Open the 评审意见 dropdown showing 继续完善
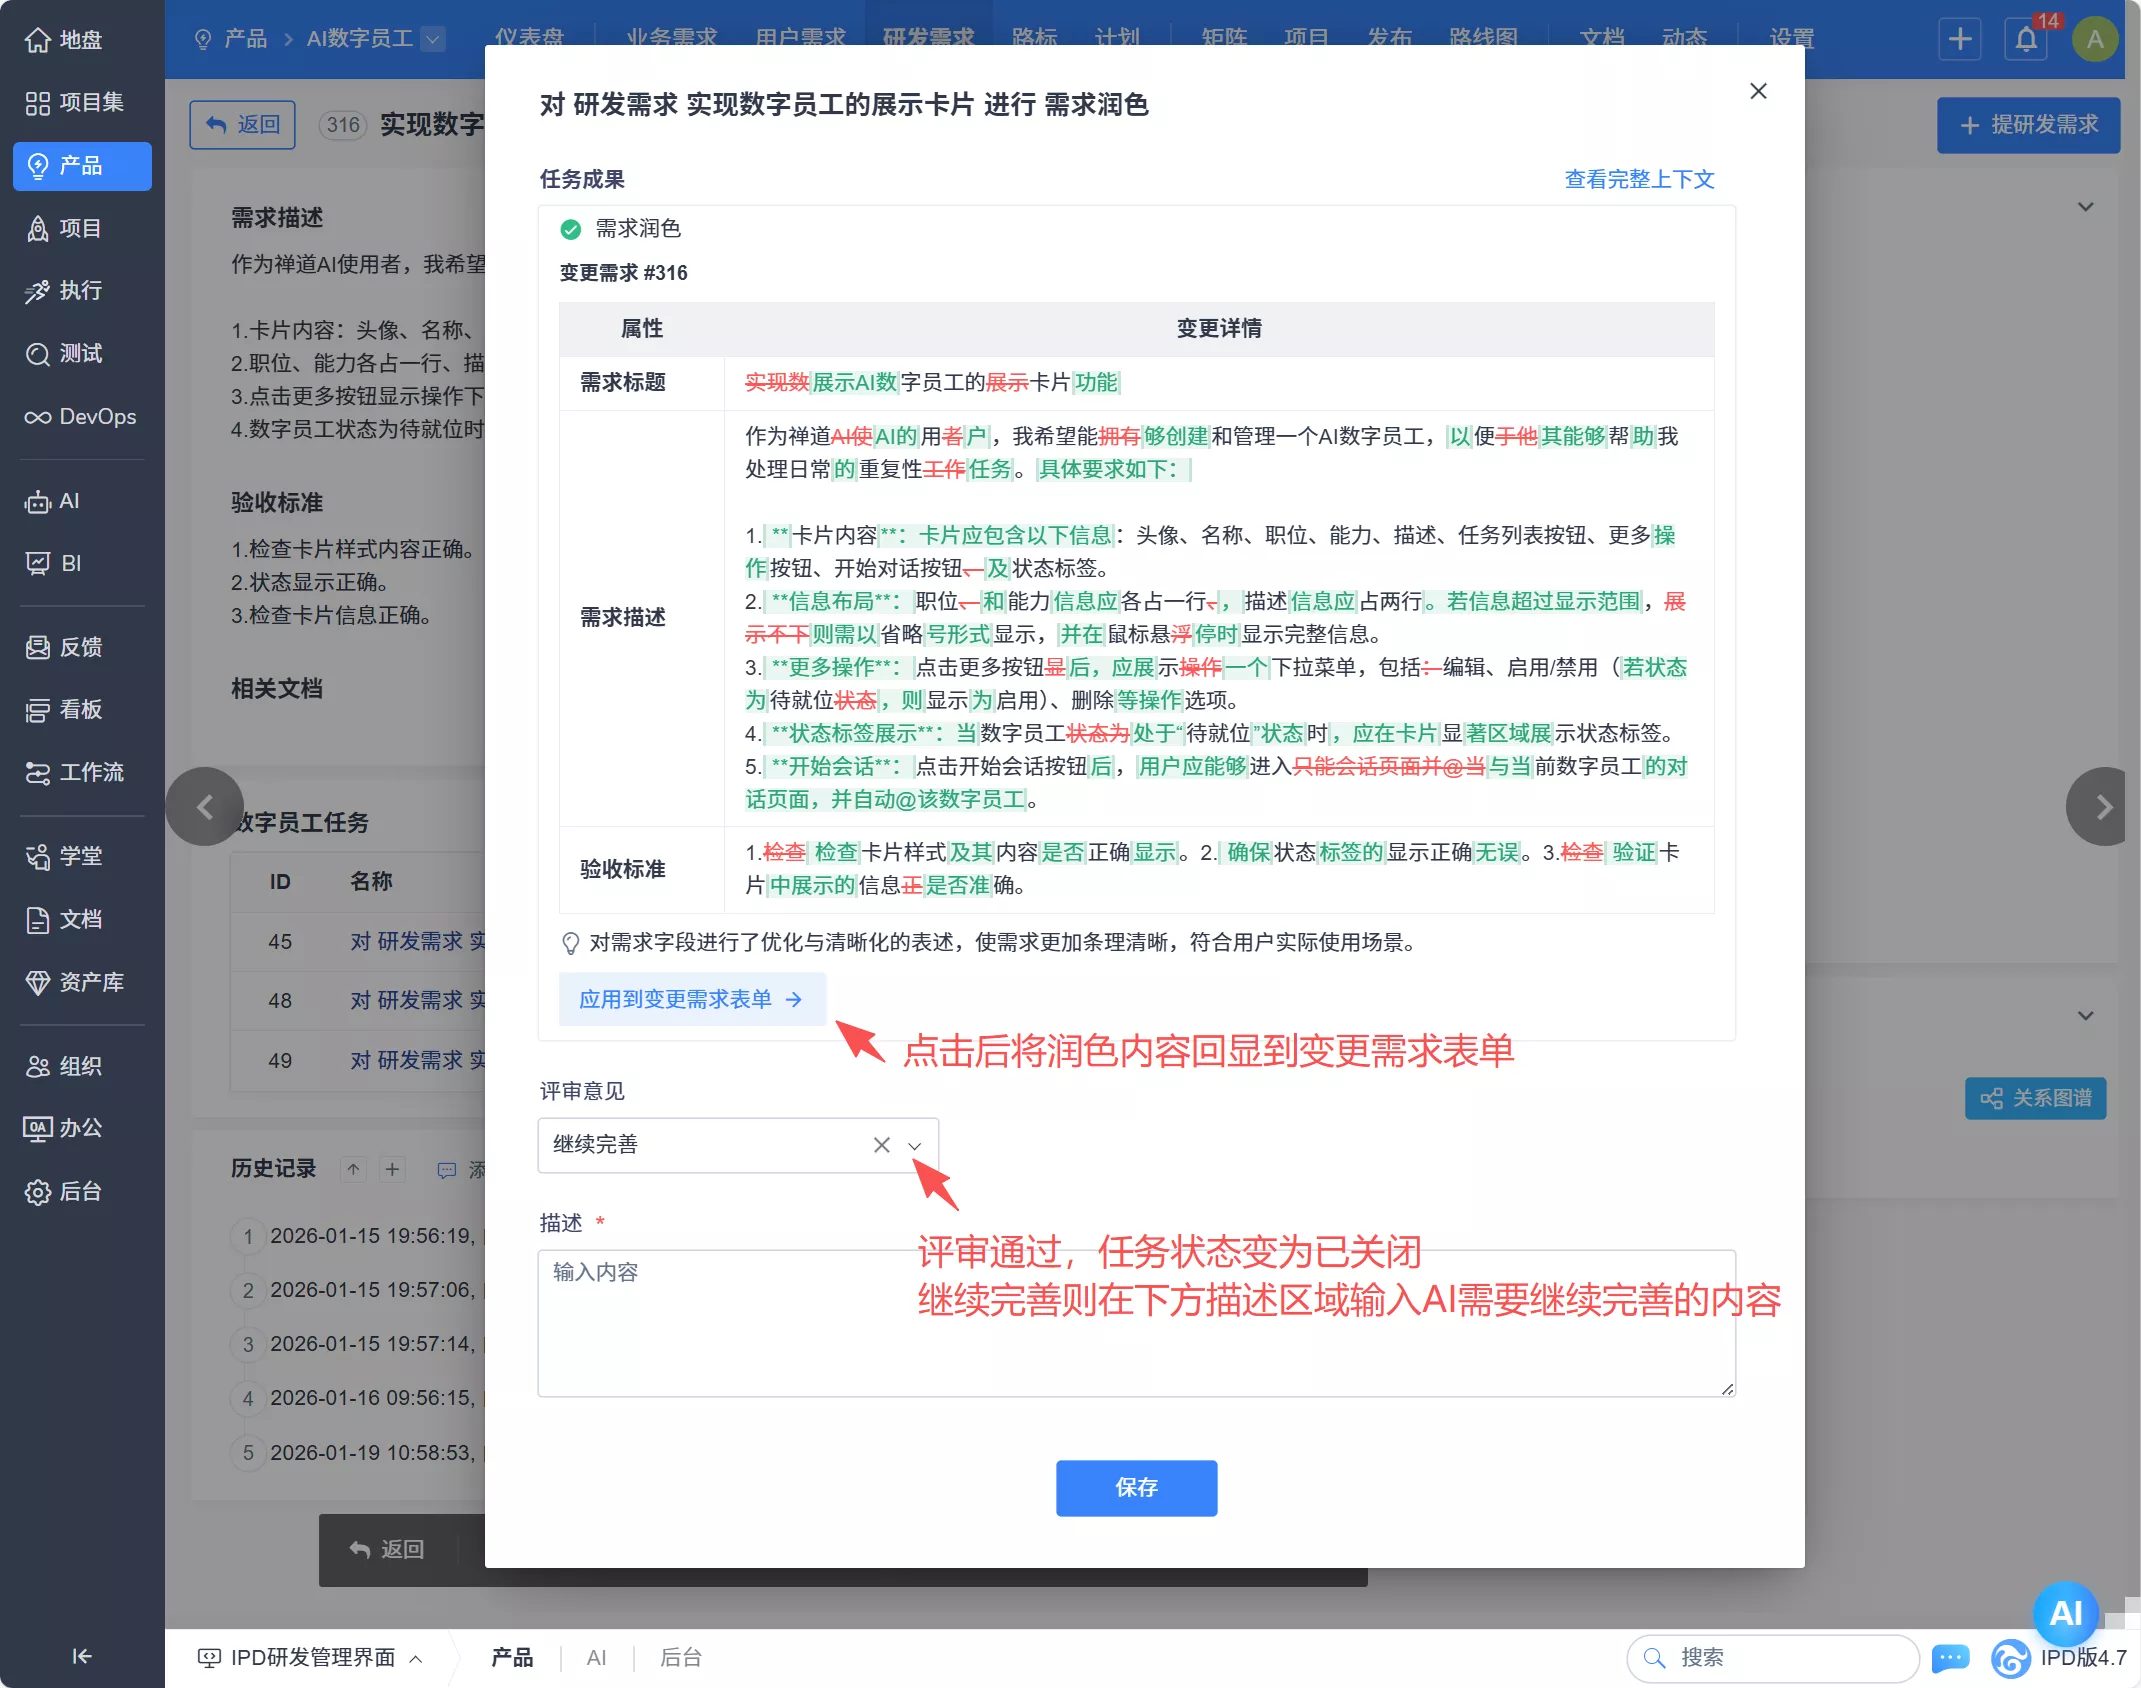 (915, 1145)
